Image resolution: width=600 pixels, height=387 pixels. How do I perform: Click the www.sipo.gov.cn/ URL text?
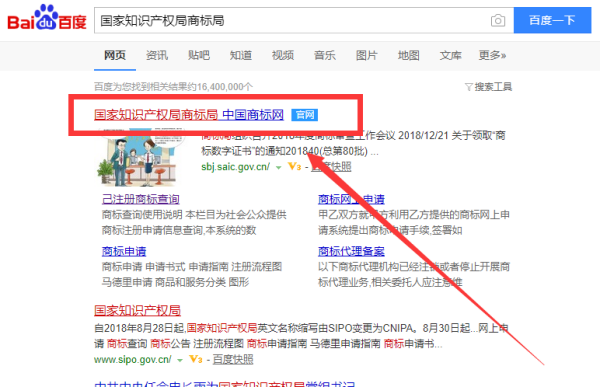133,359
